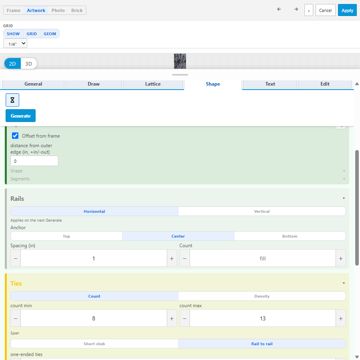360x360 pixels.
Task: Set anchor to Bottom
Action: (290, 236)
